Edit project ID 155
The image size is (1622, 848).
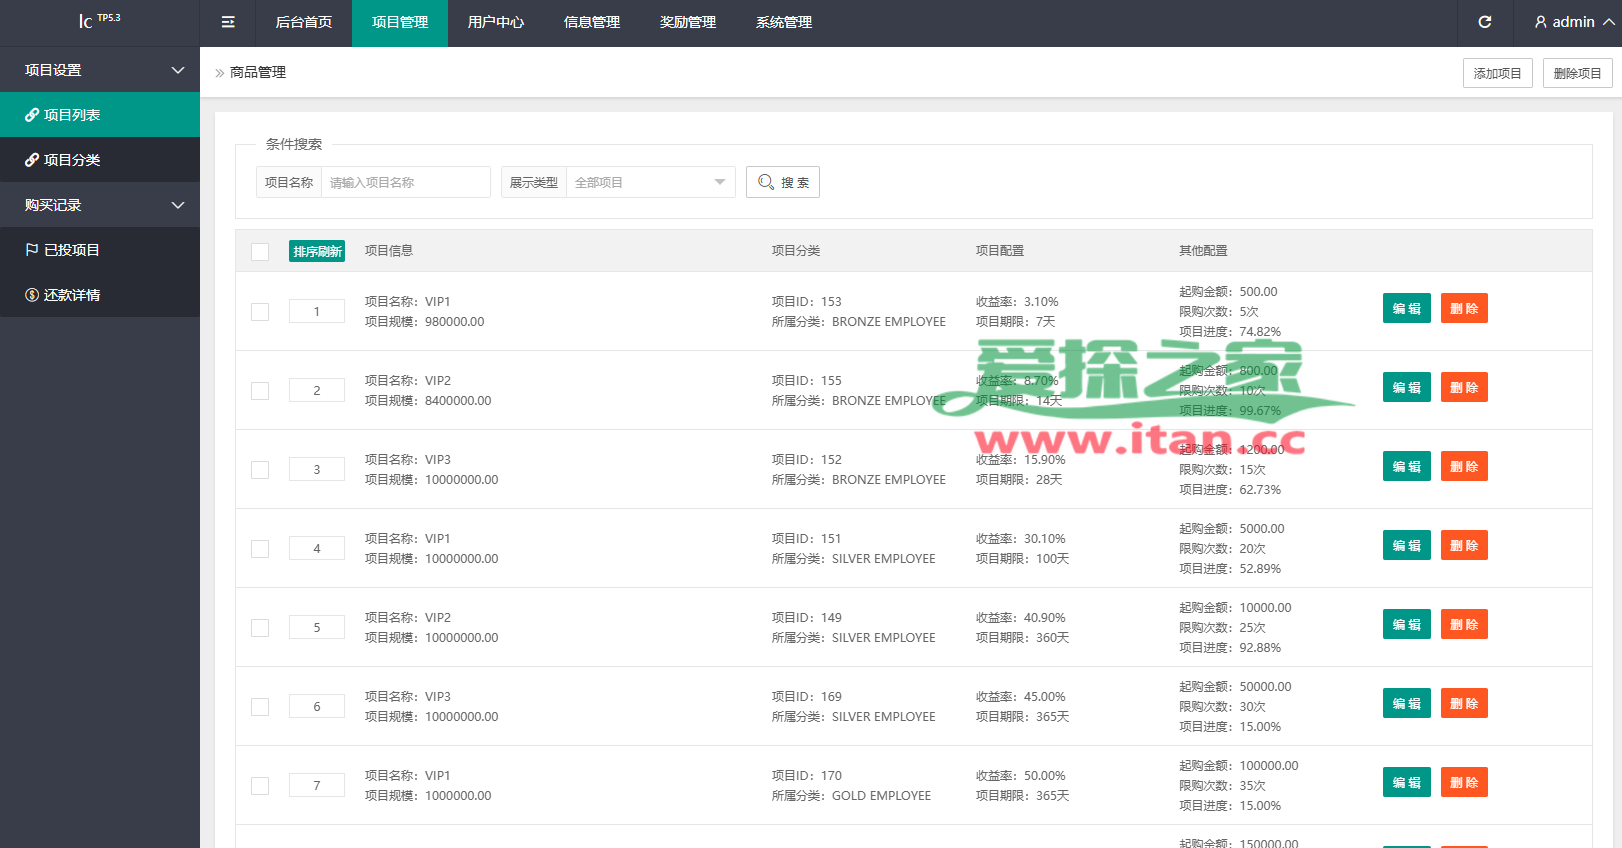1407,387
